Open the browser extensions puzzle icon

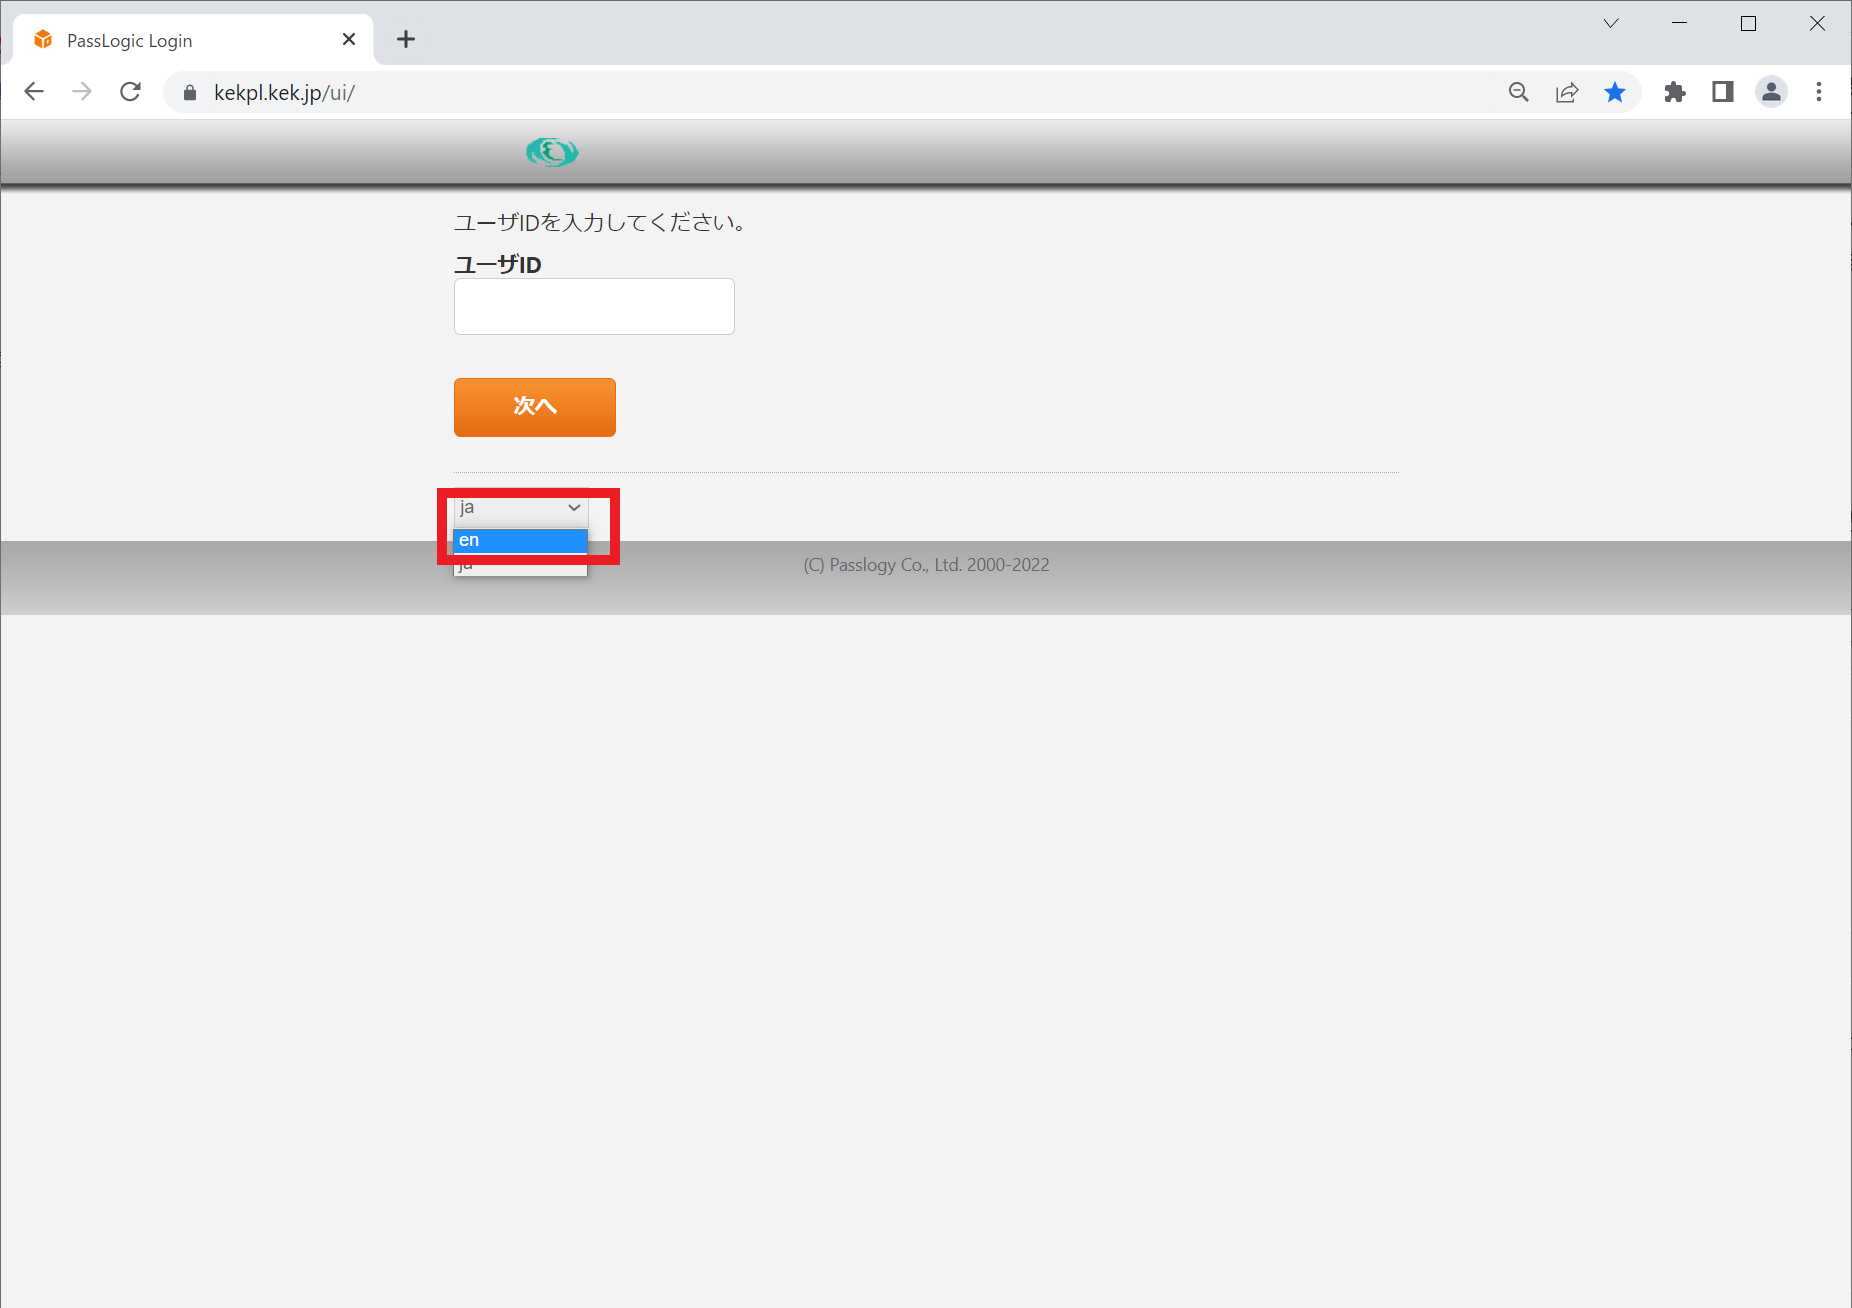1675,92
